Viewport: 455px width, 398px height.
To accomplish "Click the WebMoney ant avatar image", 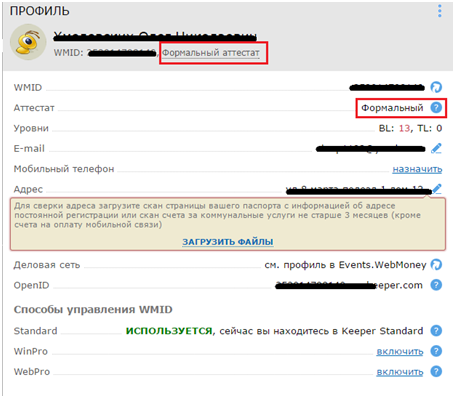I will pyautogui.click(x=28, y=42).
